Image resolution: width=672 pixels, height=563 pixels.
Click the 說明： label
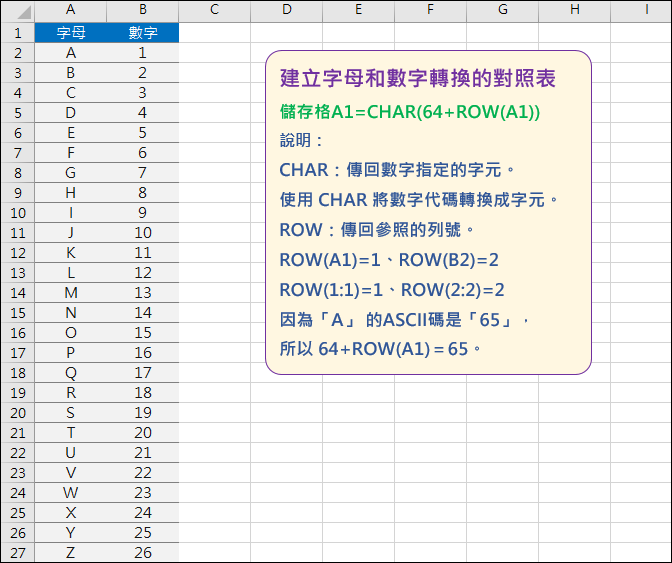pyautogui.click(x=301, y=140)
